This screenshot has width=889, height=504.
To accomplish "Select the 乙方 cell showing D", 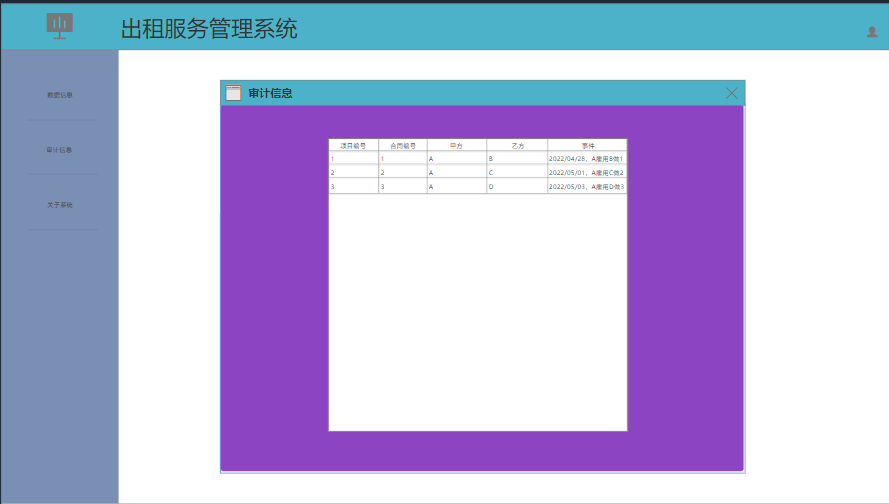I will (x=517, y=187).
